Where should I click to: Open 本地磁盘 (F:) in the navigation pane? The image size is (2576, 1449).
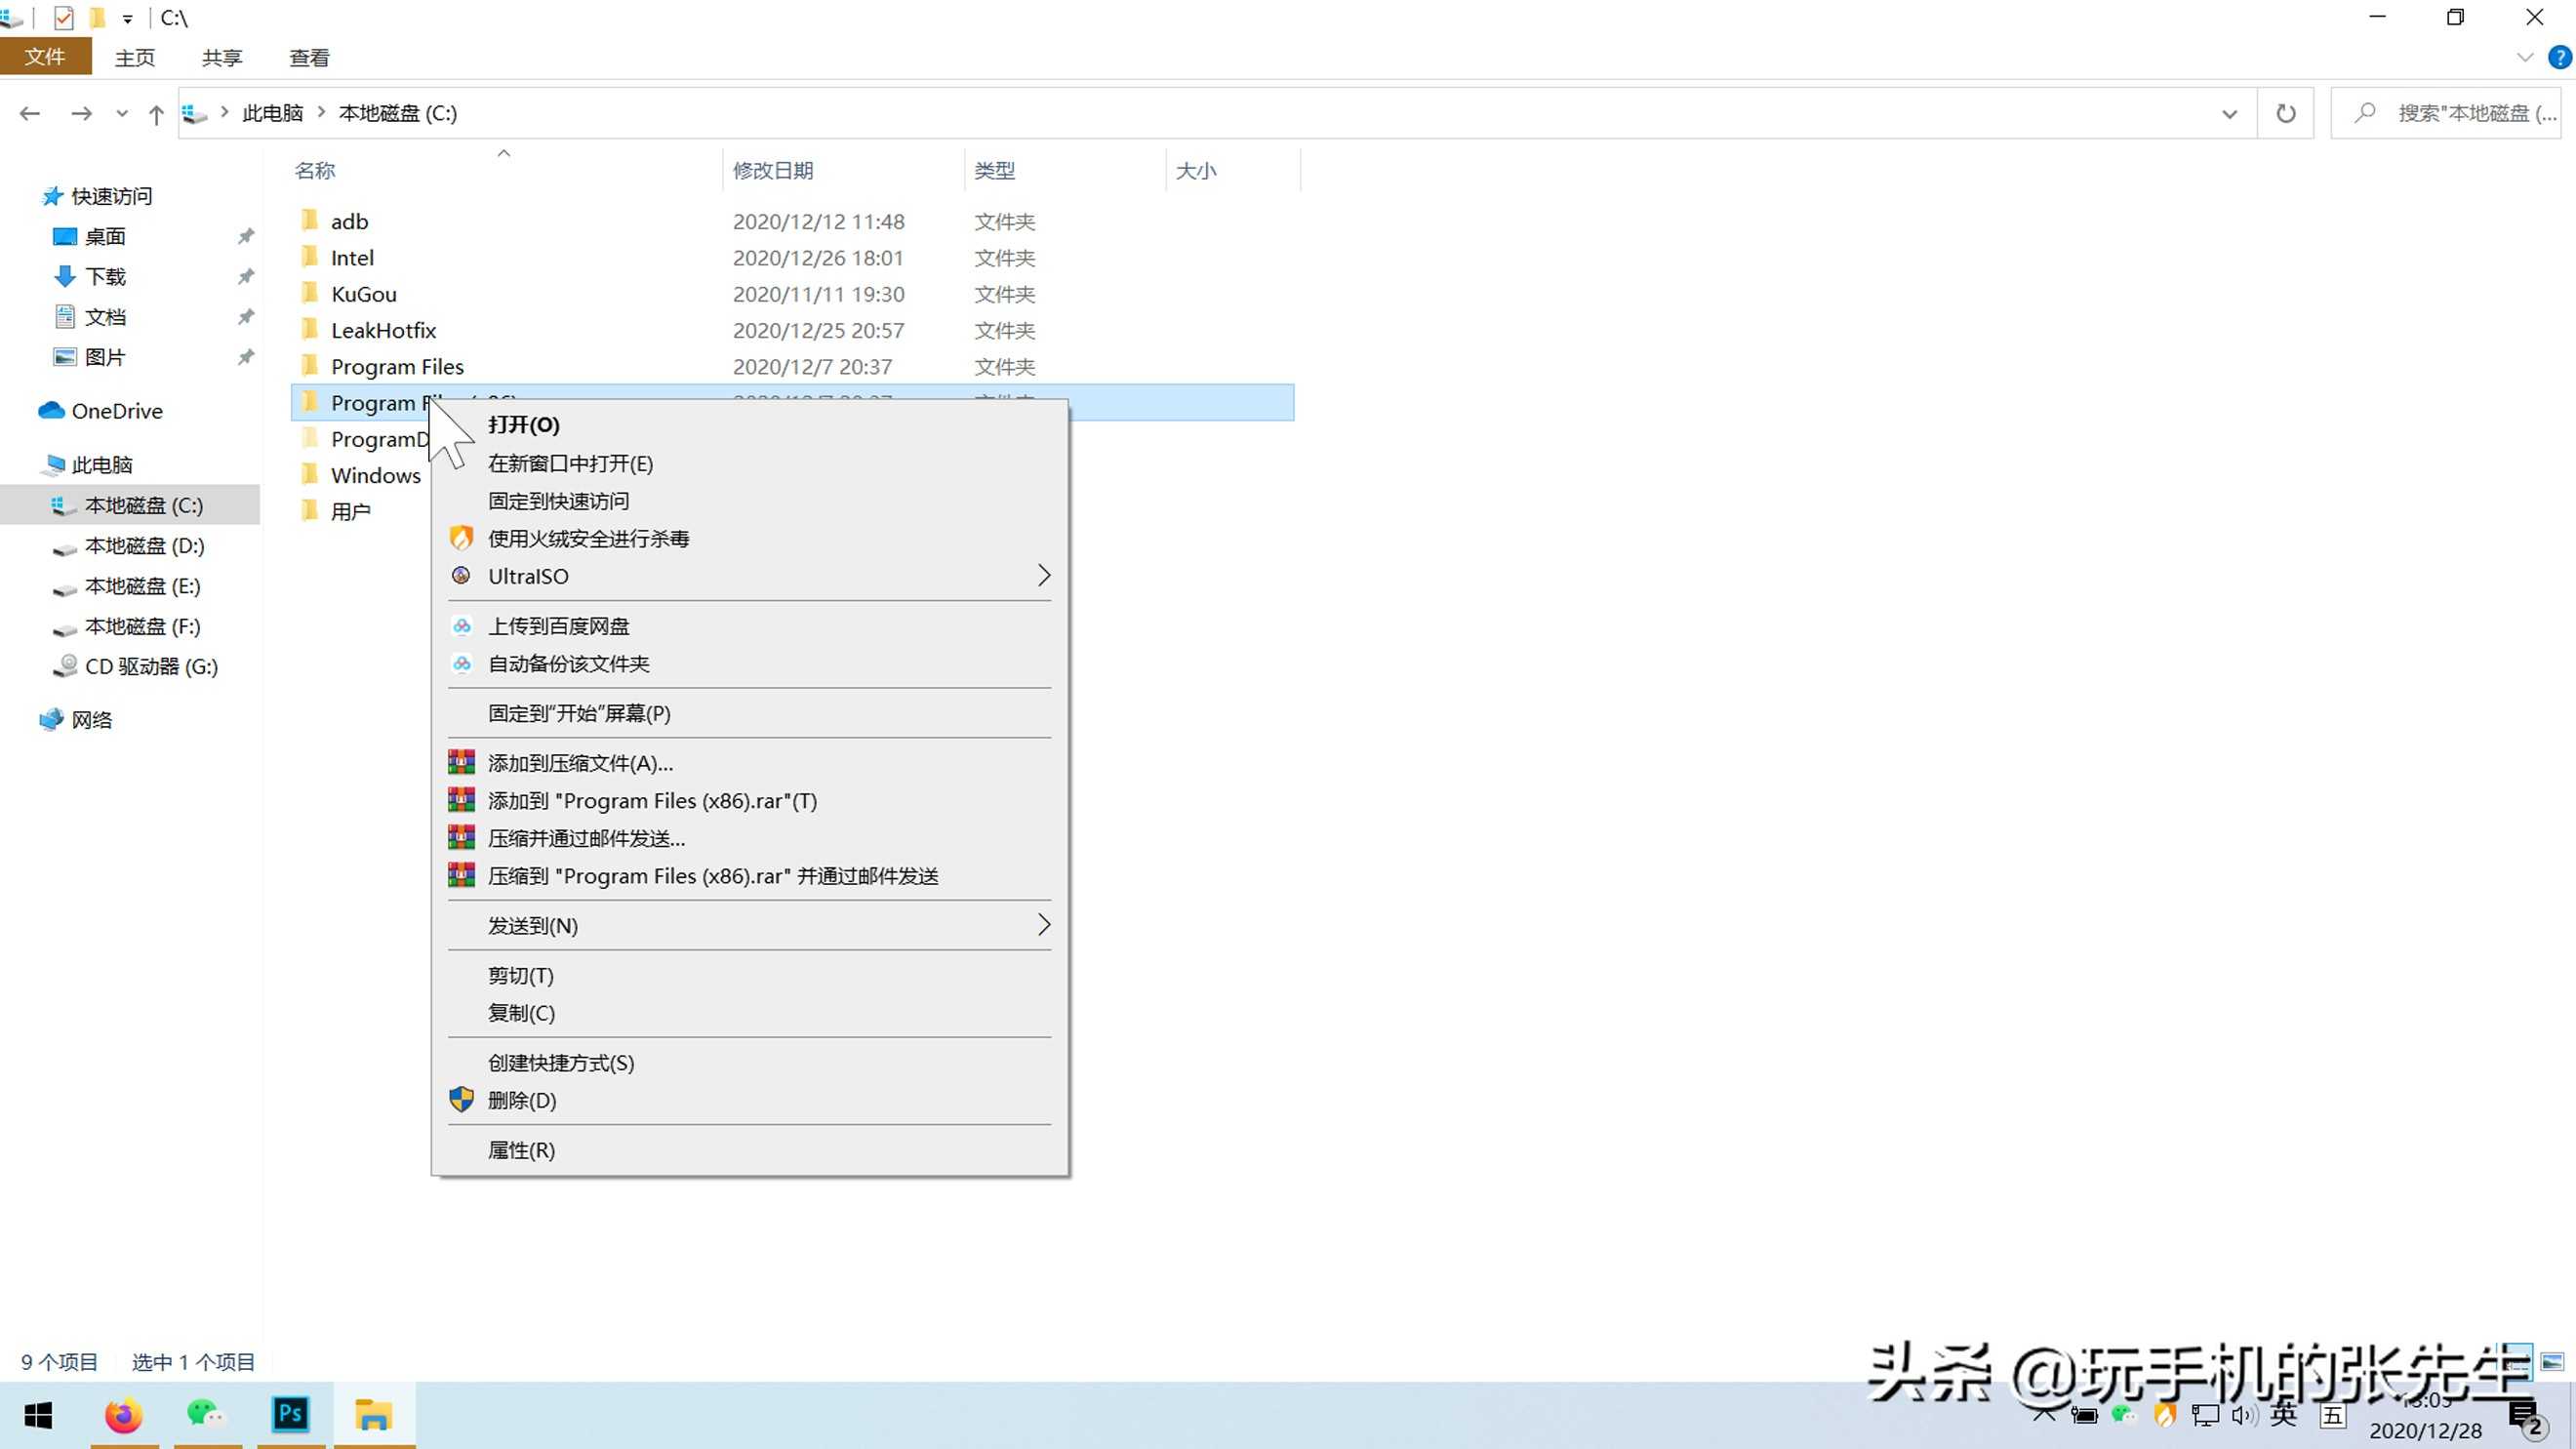pos(142,626)
